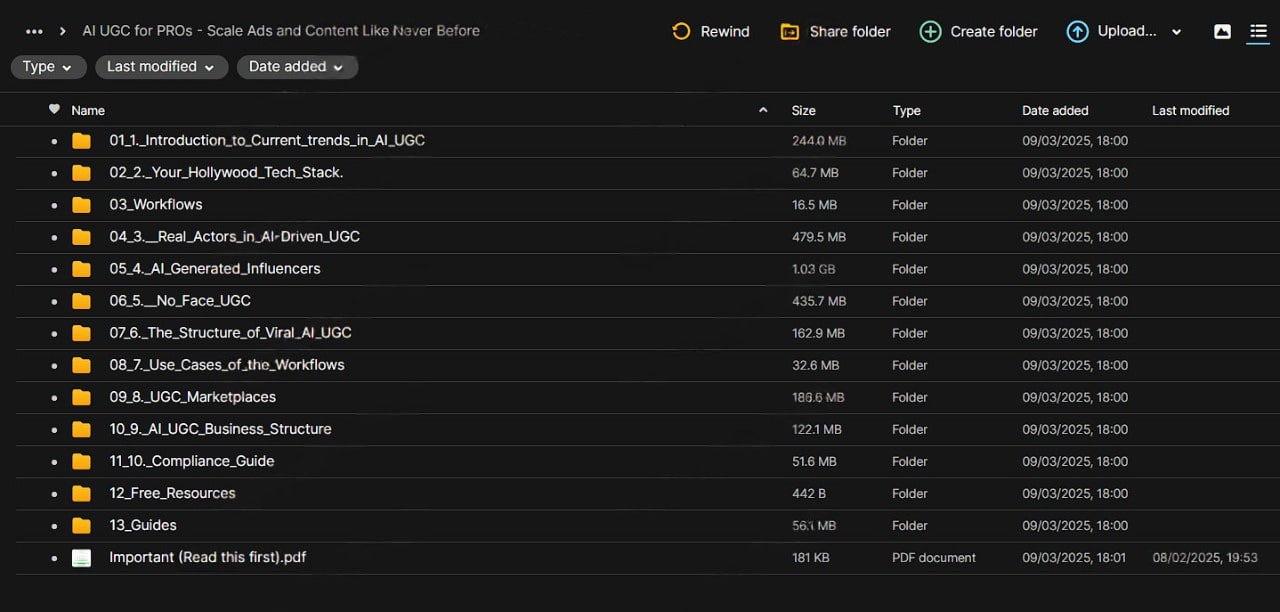Open the breadcrumb ellipsis menu
1280x612 pixels.
tap(34, 31)
